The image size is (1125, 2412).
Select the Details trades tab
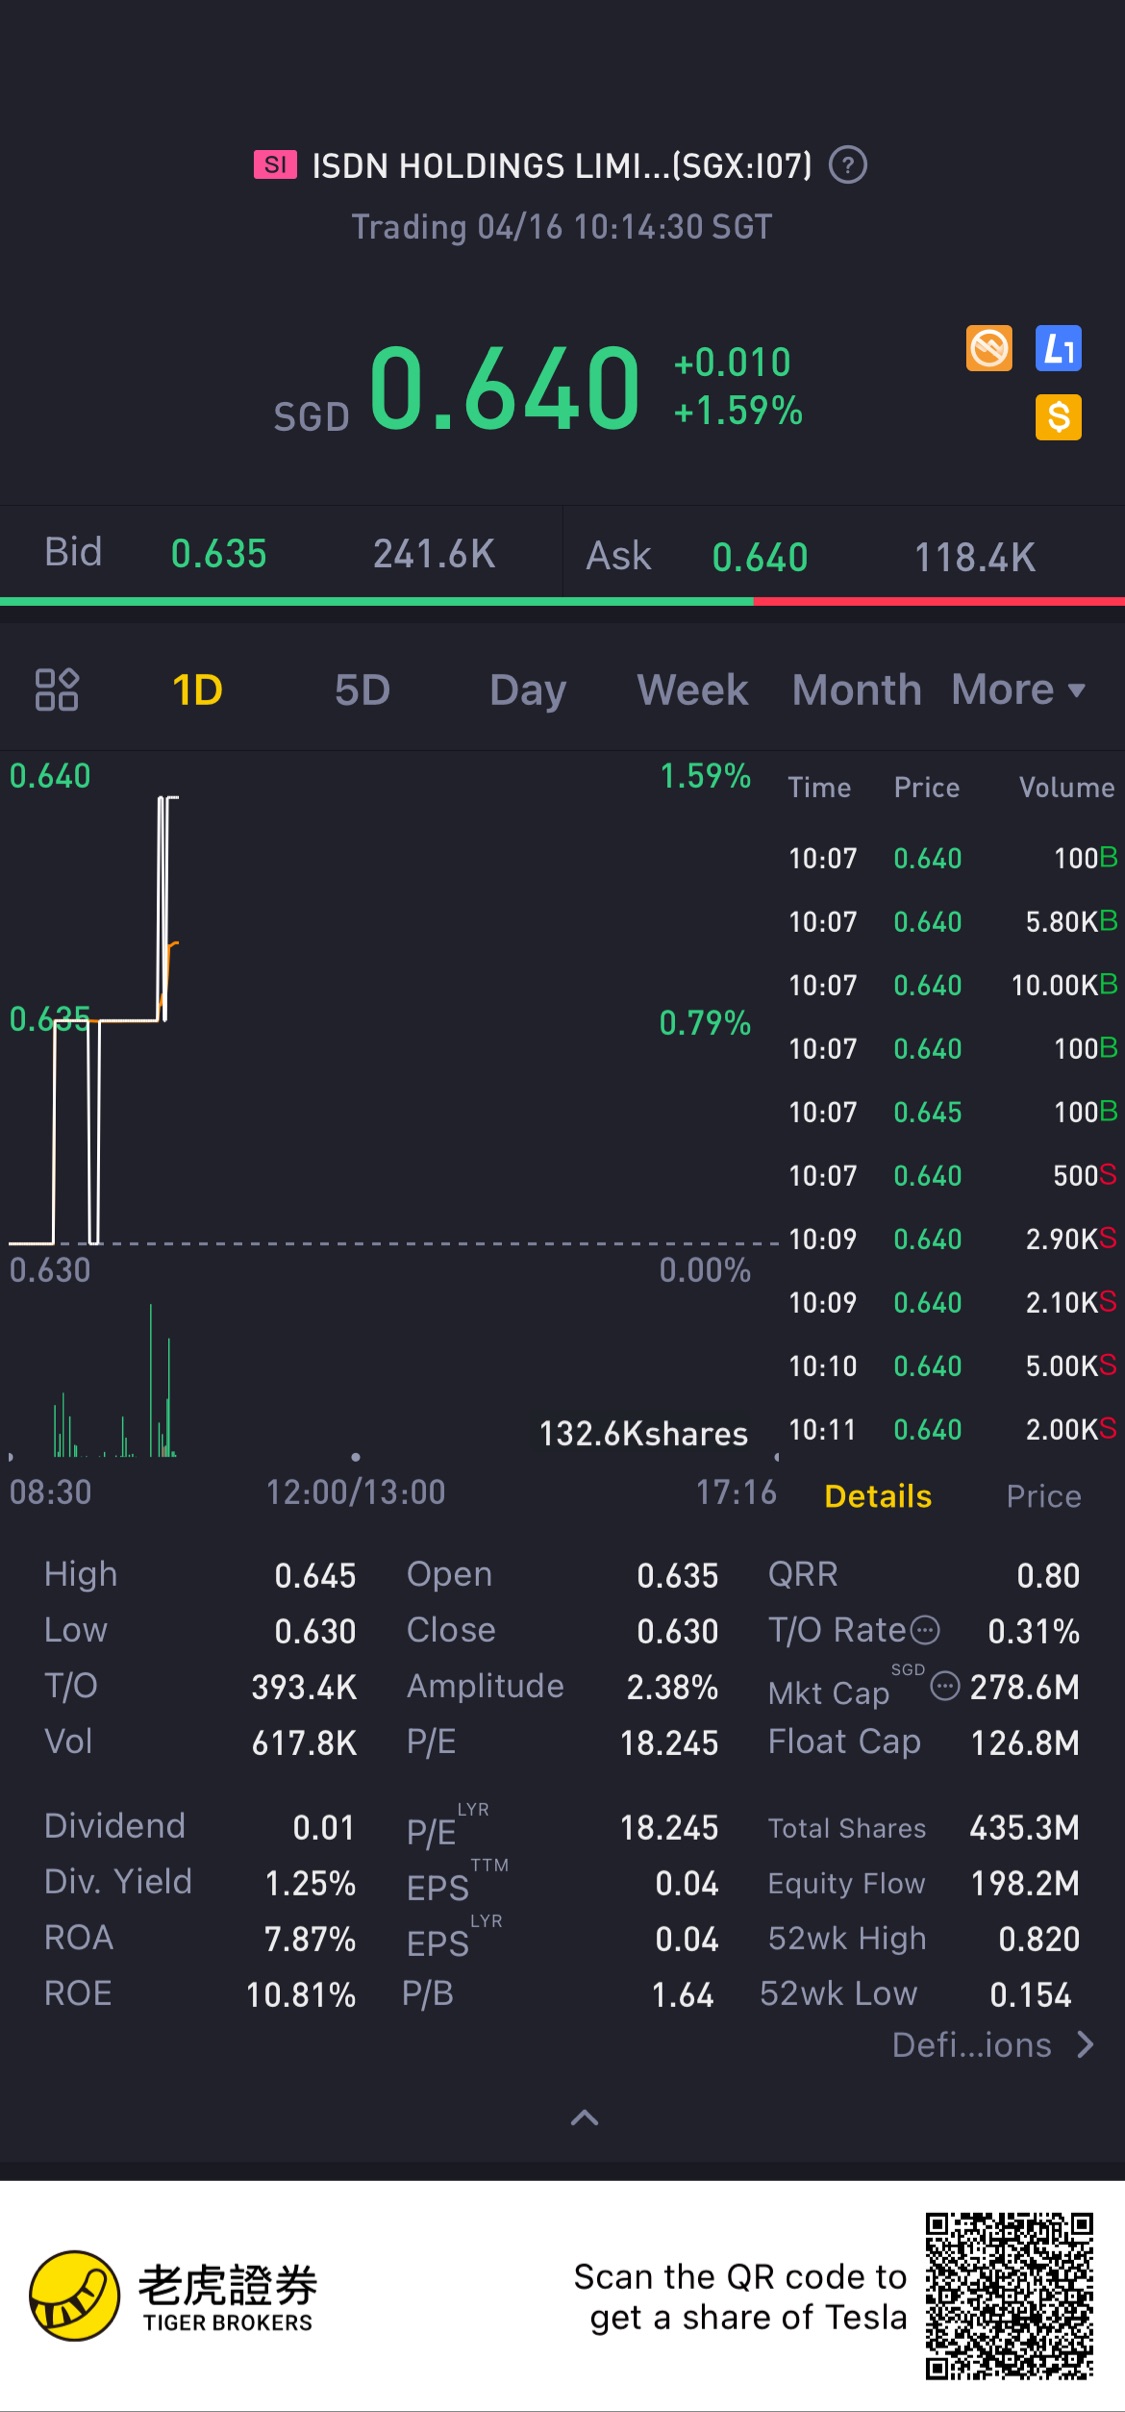click(x=878, y=1496)
